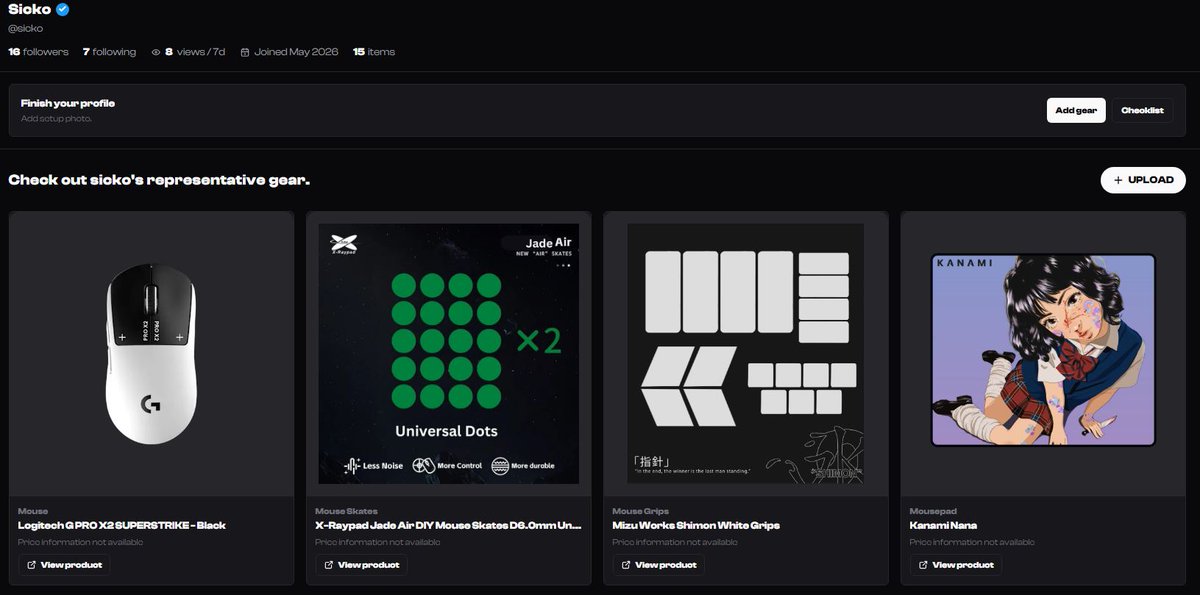This screenshot has width=1200, height=595.
Task: Click the eye icon beside views count
Action: [x=156, y=52]
